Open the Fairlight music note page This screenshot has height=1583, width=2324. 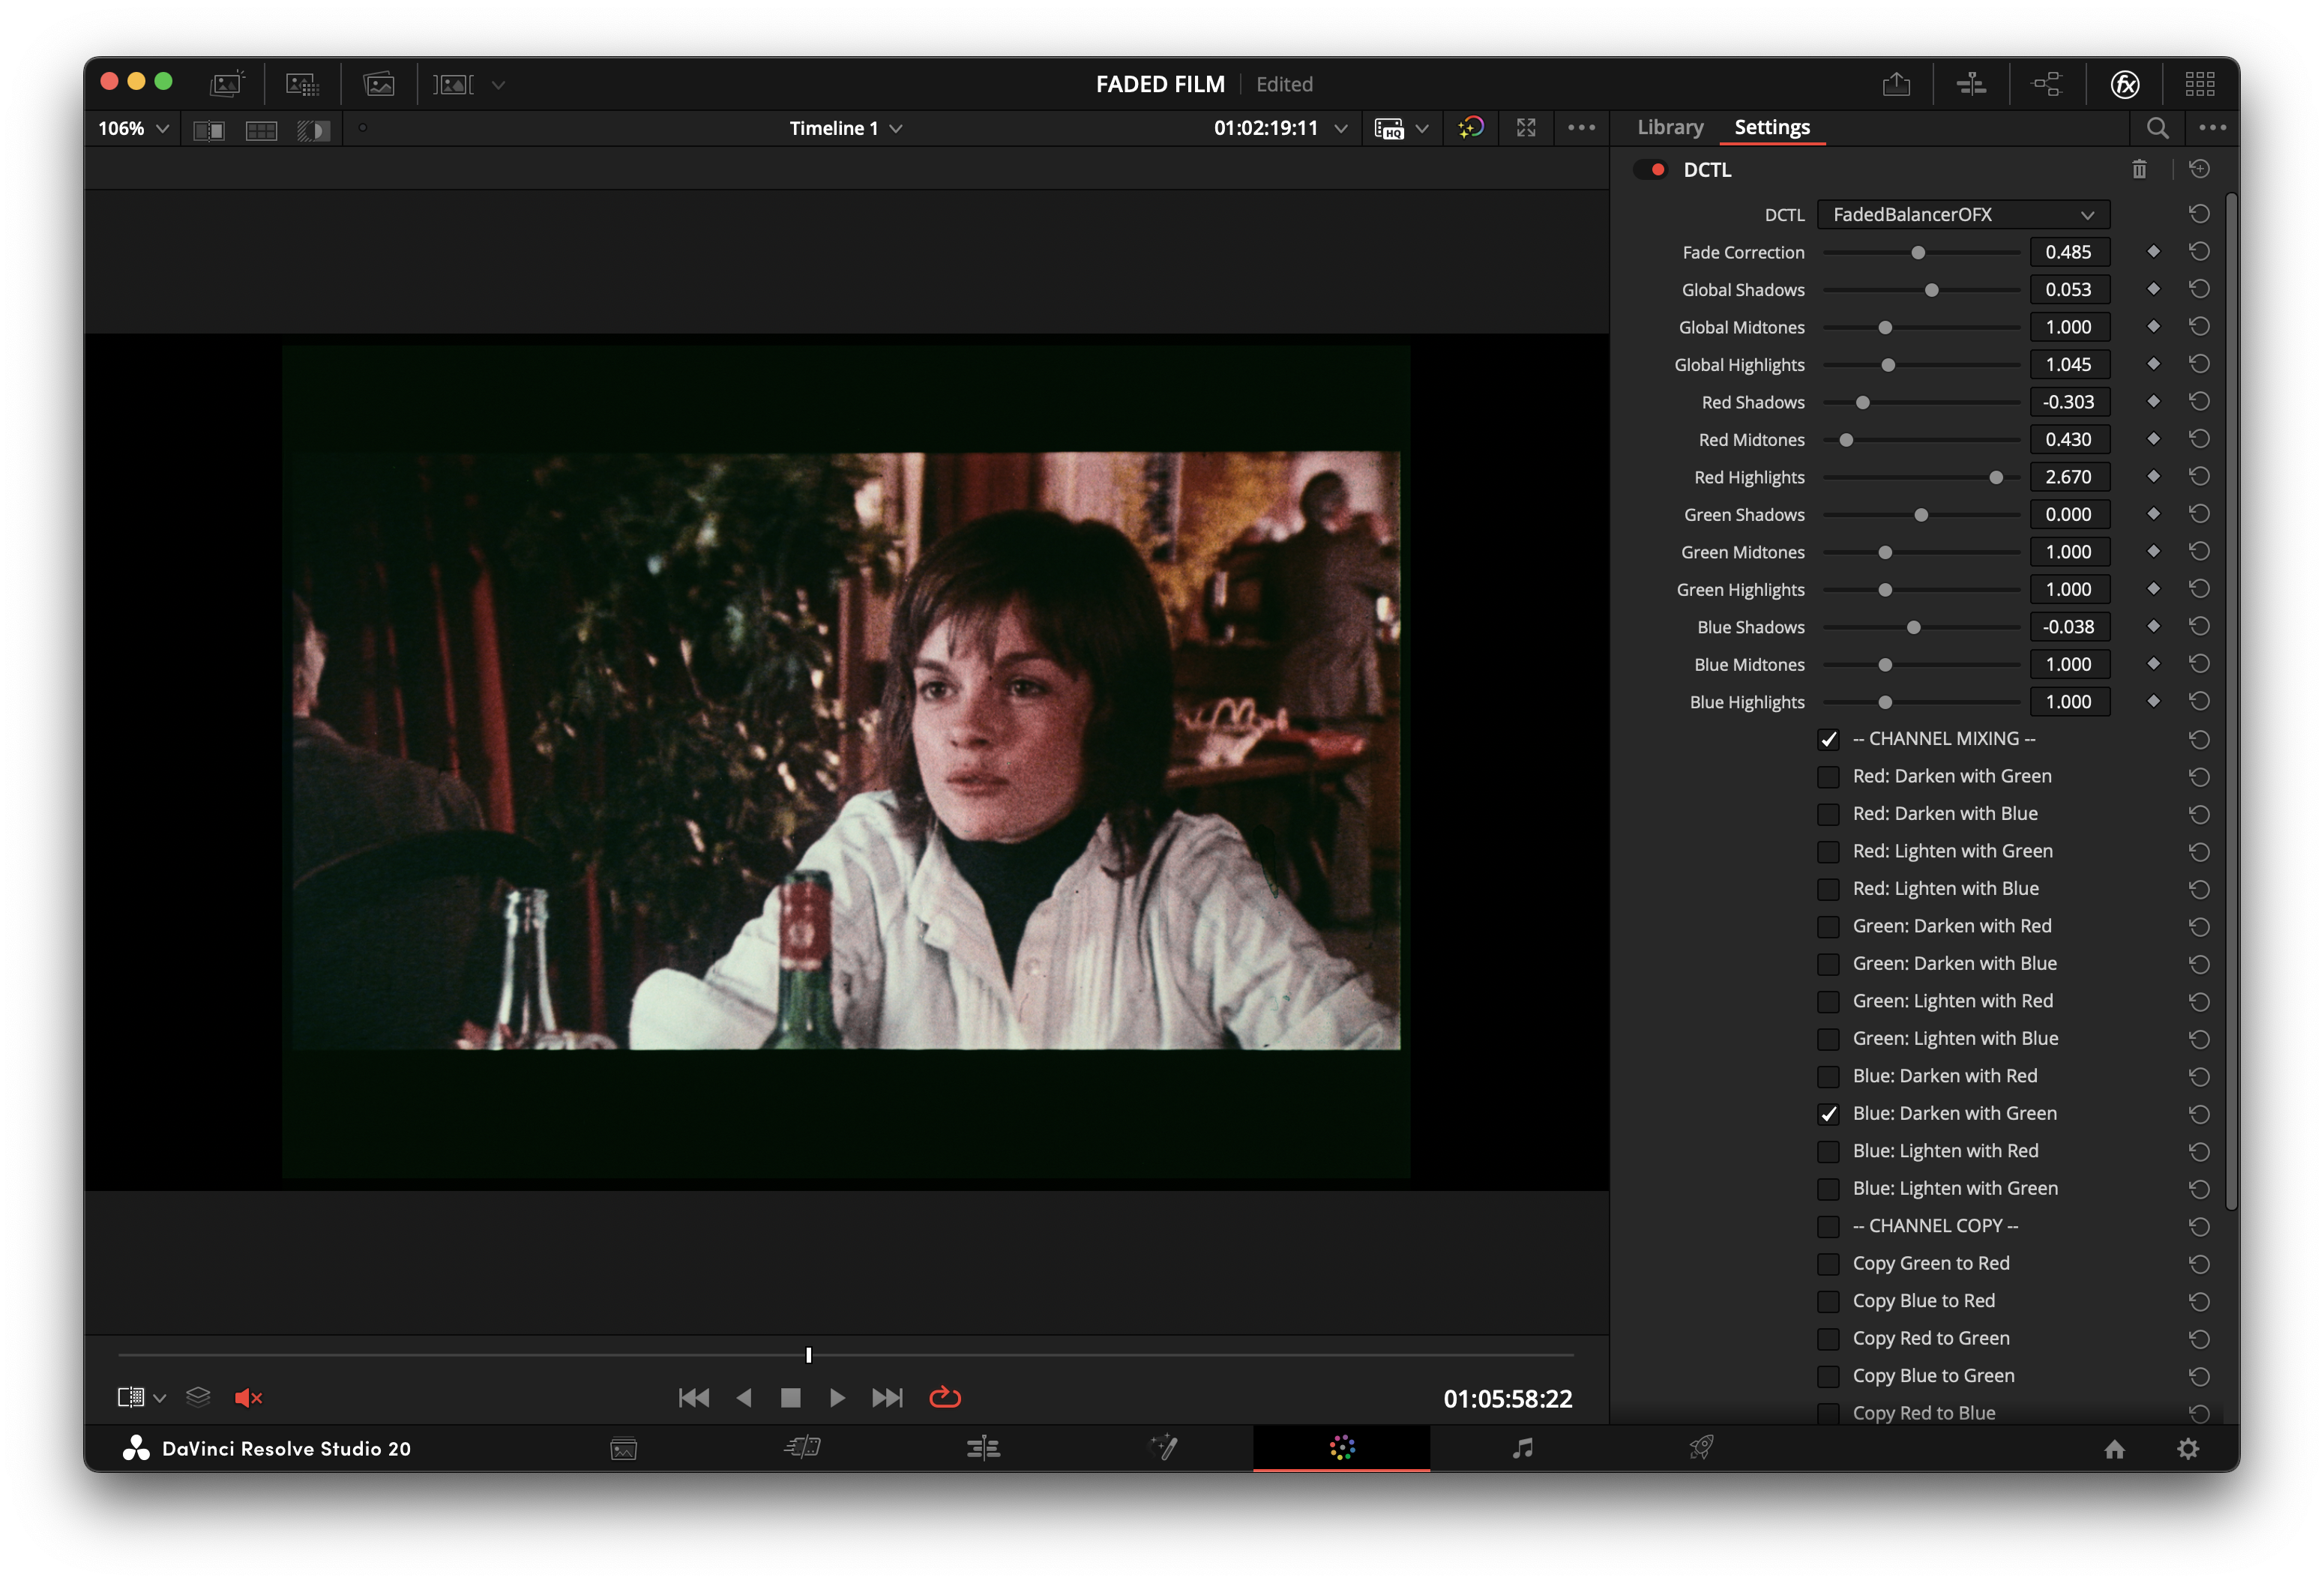pyautogui.click(x=1522, y=1448)
